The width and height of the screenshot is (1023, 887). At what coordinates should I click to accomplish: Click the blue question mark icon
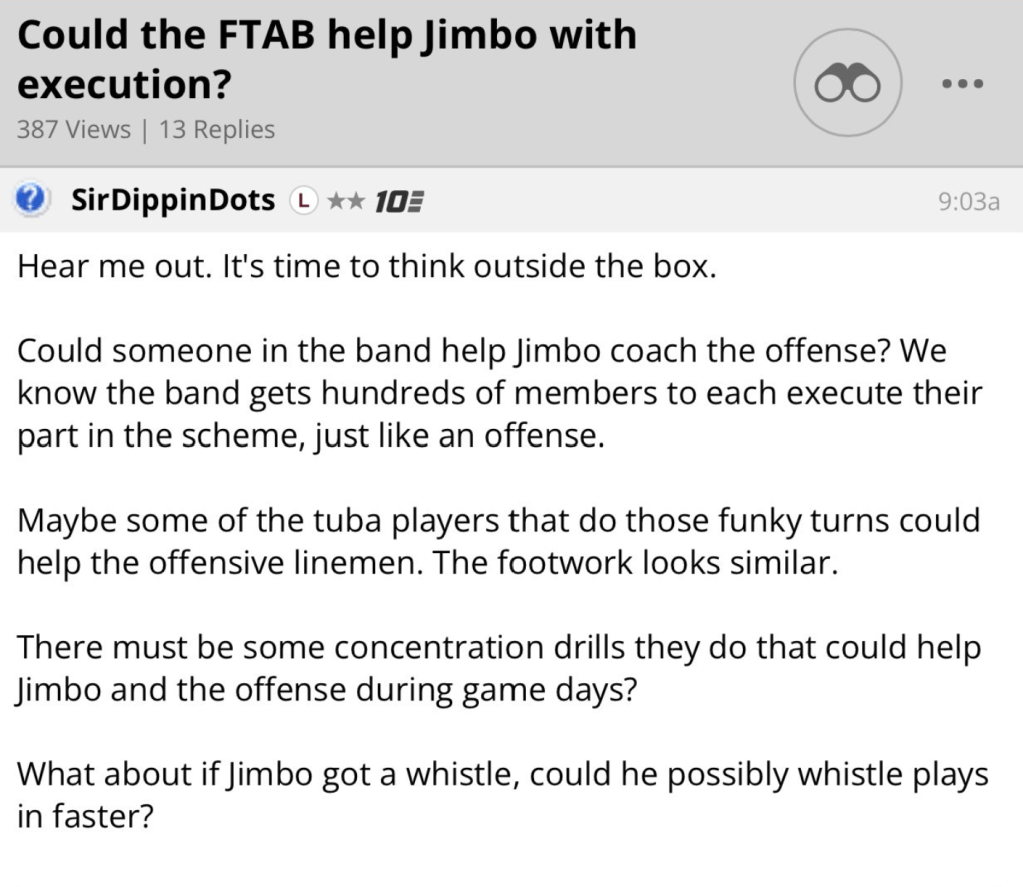pos(32,199)
